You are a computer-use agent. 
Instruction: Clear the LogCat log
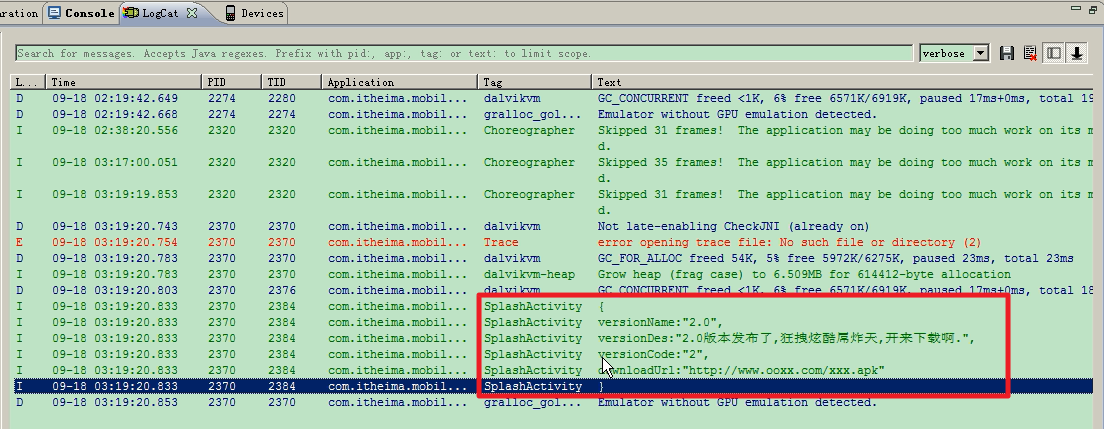pos(1030,54)
